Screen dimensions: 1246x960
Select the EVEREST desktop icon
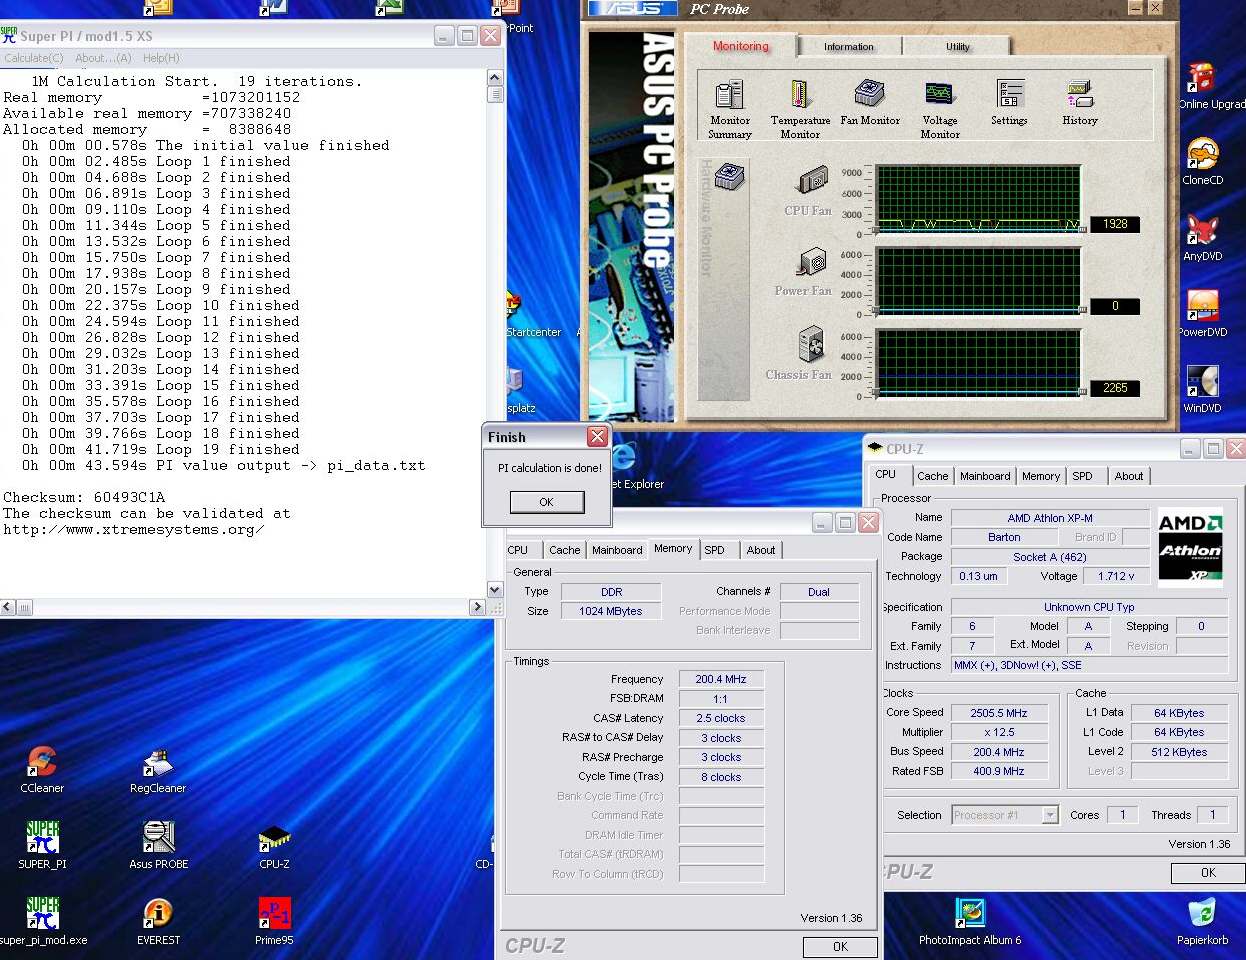tap(158, 921)
